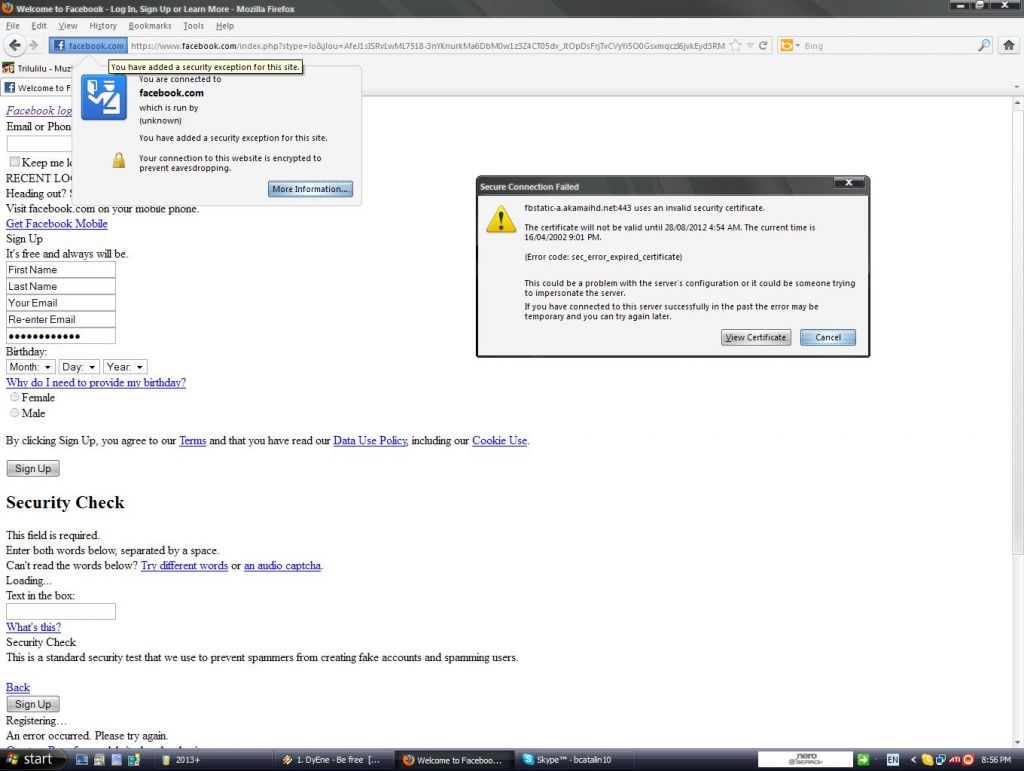The width and height of the screenshot is (1024, 771).
Task: Reload the page with the refresh icon
Action: [763, 45]
